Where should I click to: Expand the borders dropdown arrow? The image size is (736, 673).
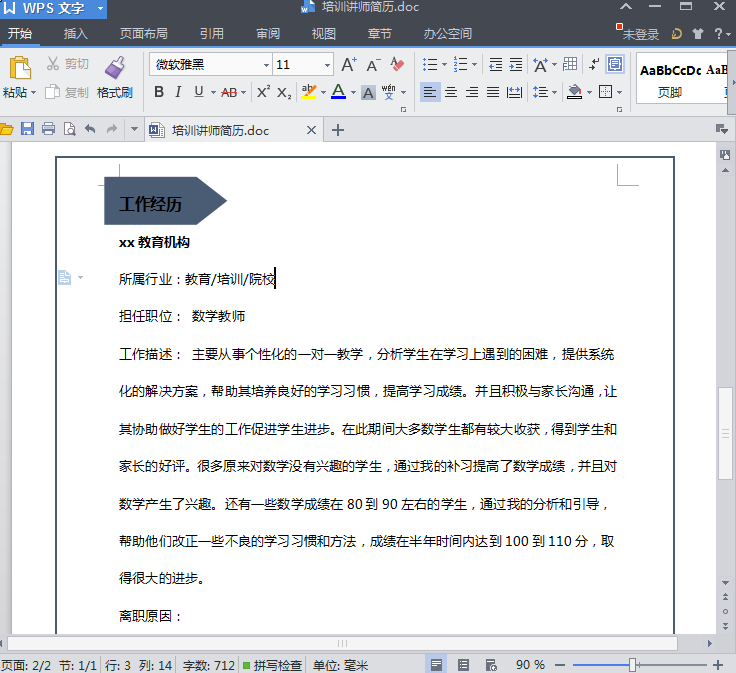click(x=620, y=92)
